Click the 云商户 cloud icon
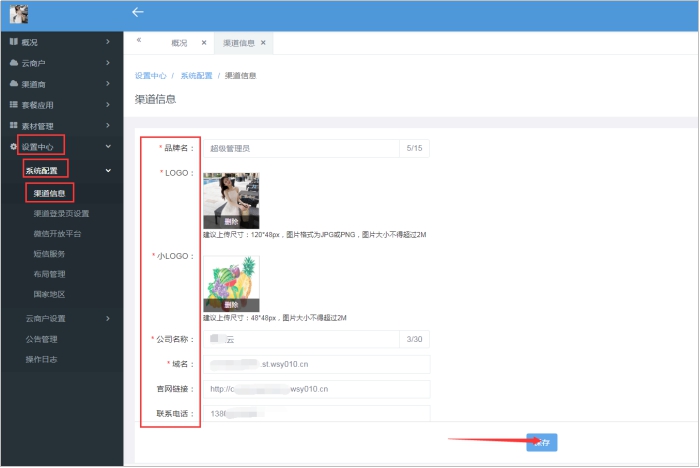700x468 pixels. pyautogui.click(x=14, y=63)
